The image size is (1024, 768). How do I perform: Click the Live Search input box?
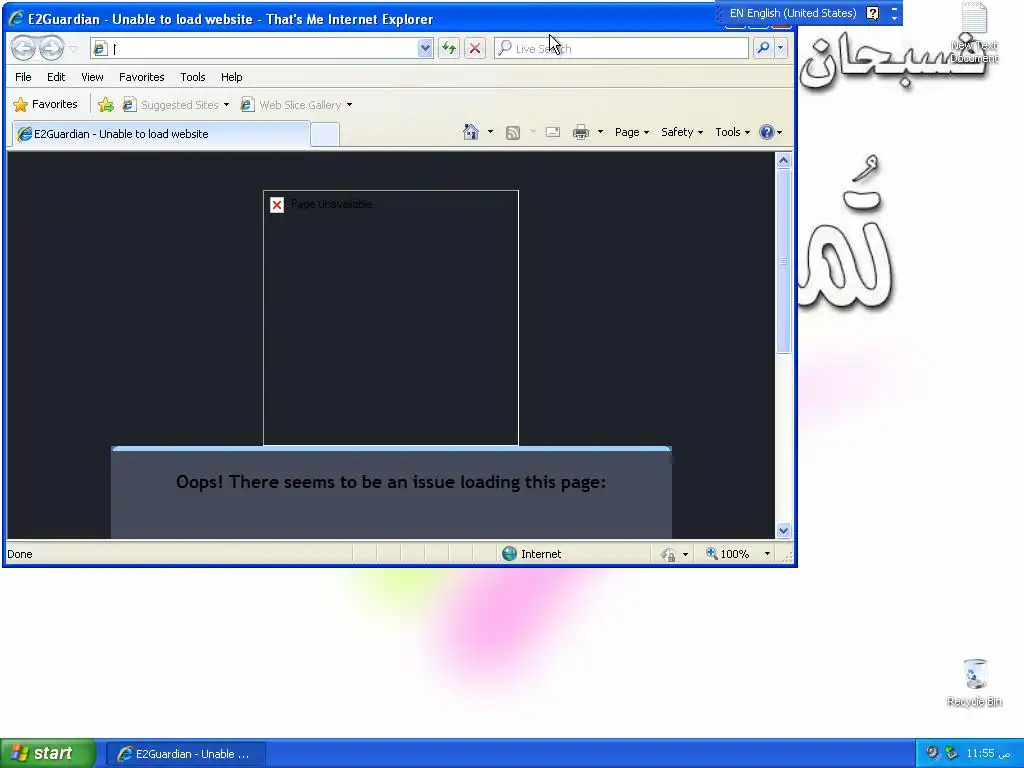pyautogui.click(x=621, y=48)
